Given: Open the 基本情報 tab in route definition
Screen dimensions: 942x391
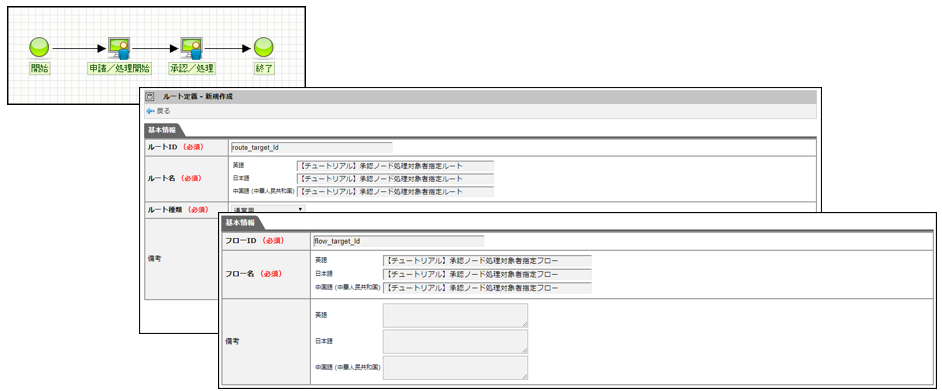Looking at the screenshot, I should point(163,129).
